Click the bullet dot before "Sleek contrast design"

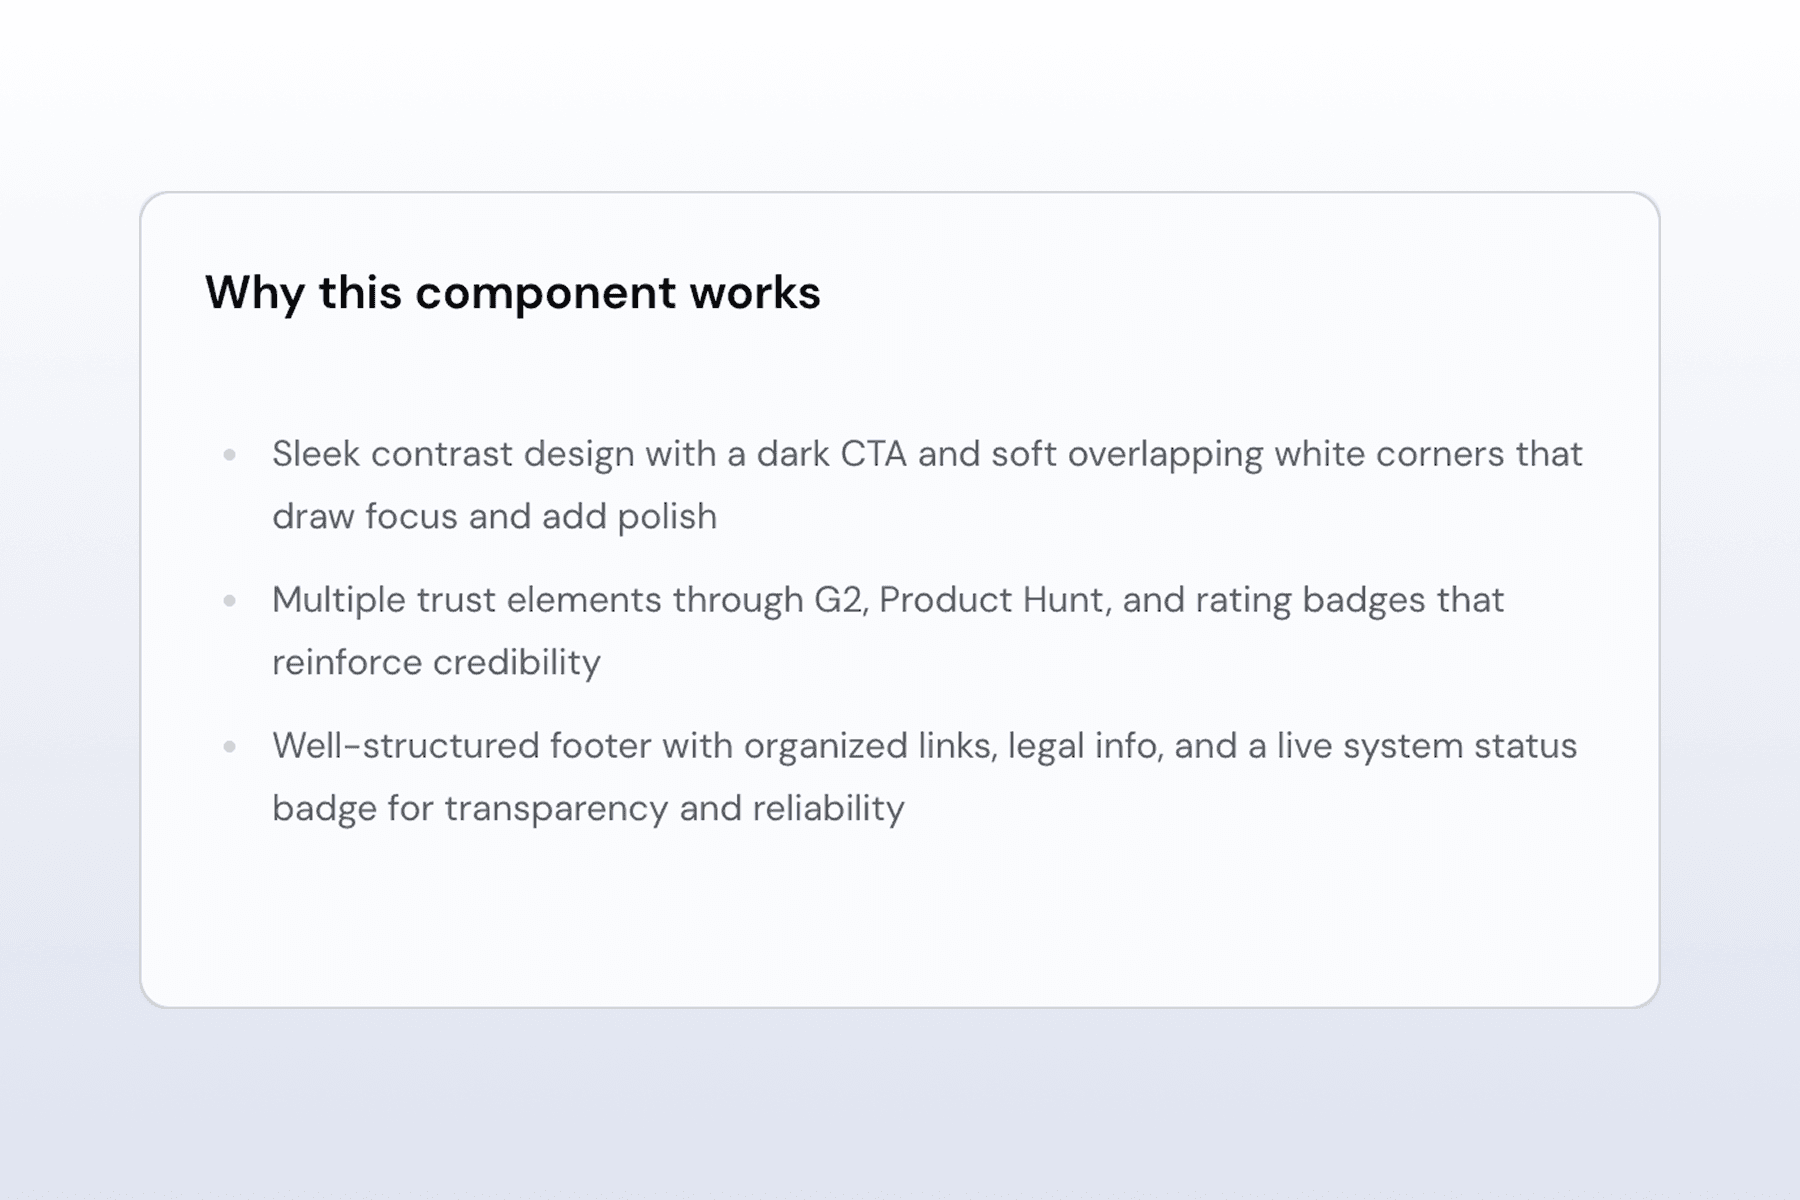(x=230, y=455)
